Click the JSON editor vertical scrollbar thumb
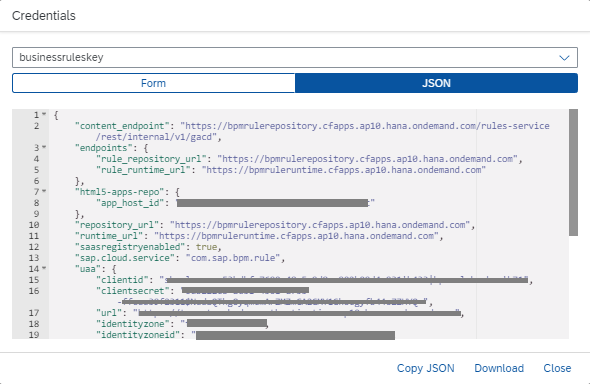This screenshot has width=594, height=384. point(573,172)
